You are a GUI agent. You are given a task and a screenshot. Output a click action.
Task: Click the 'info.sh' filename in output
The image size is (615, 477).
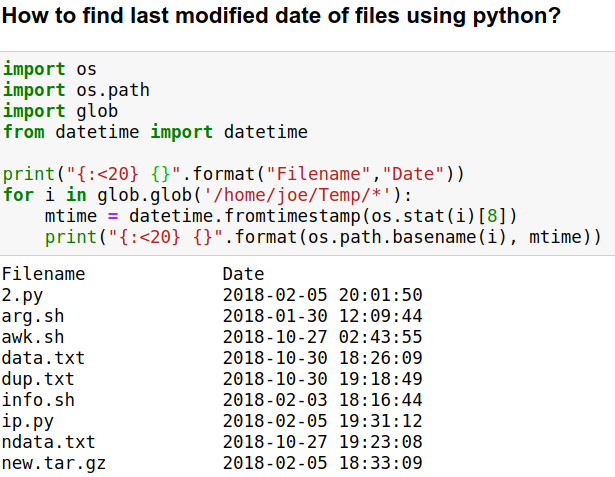point(38,400)
